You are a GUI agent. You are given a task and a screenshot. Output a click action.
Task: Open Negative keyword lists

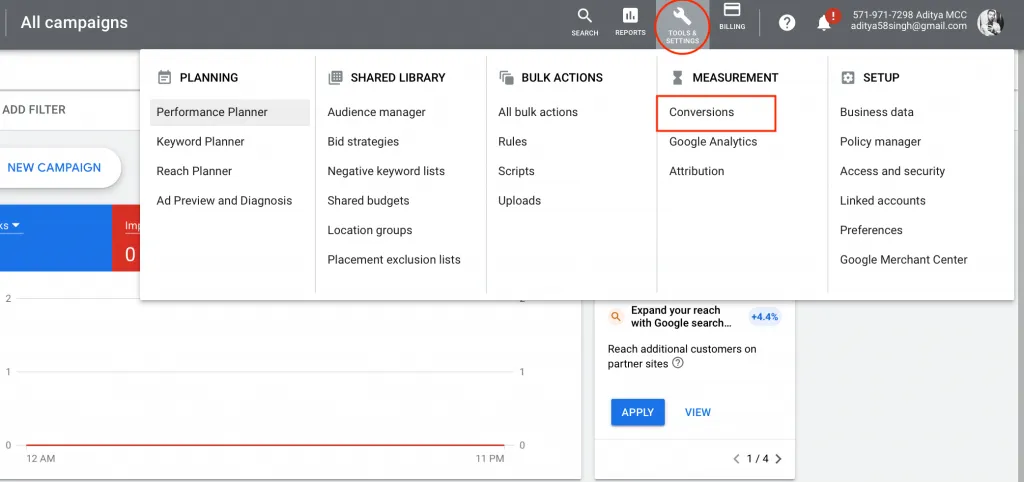(x=386, y=171)
